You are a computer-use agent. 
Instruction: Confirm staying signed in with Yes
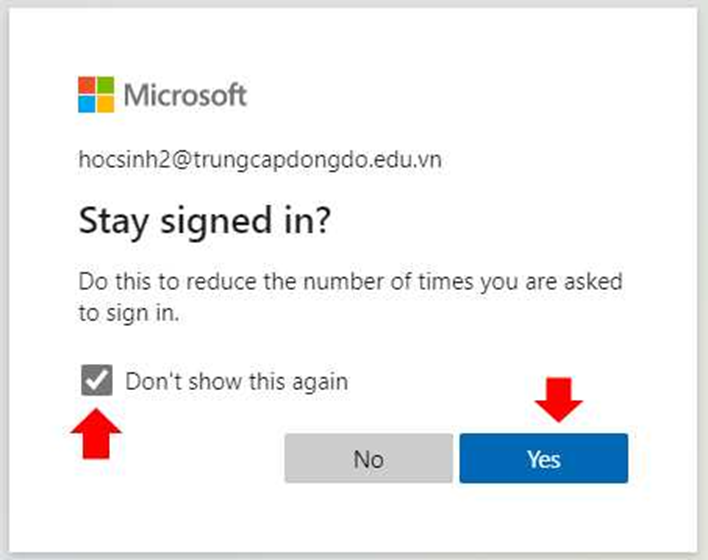[x=544, y=458]
